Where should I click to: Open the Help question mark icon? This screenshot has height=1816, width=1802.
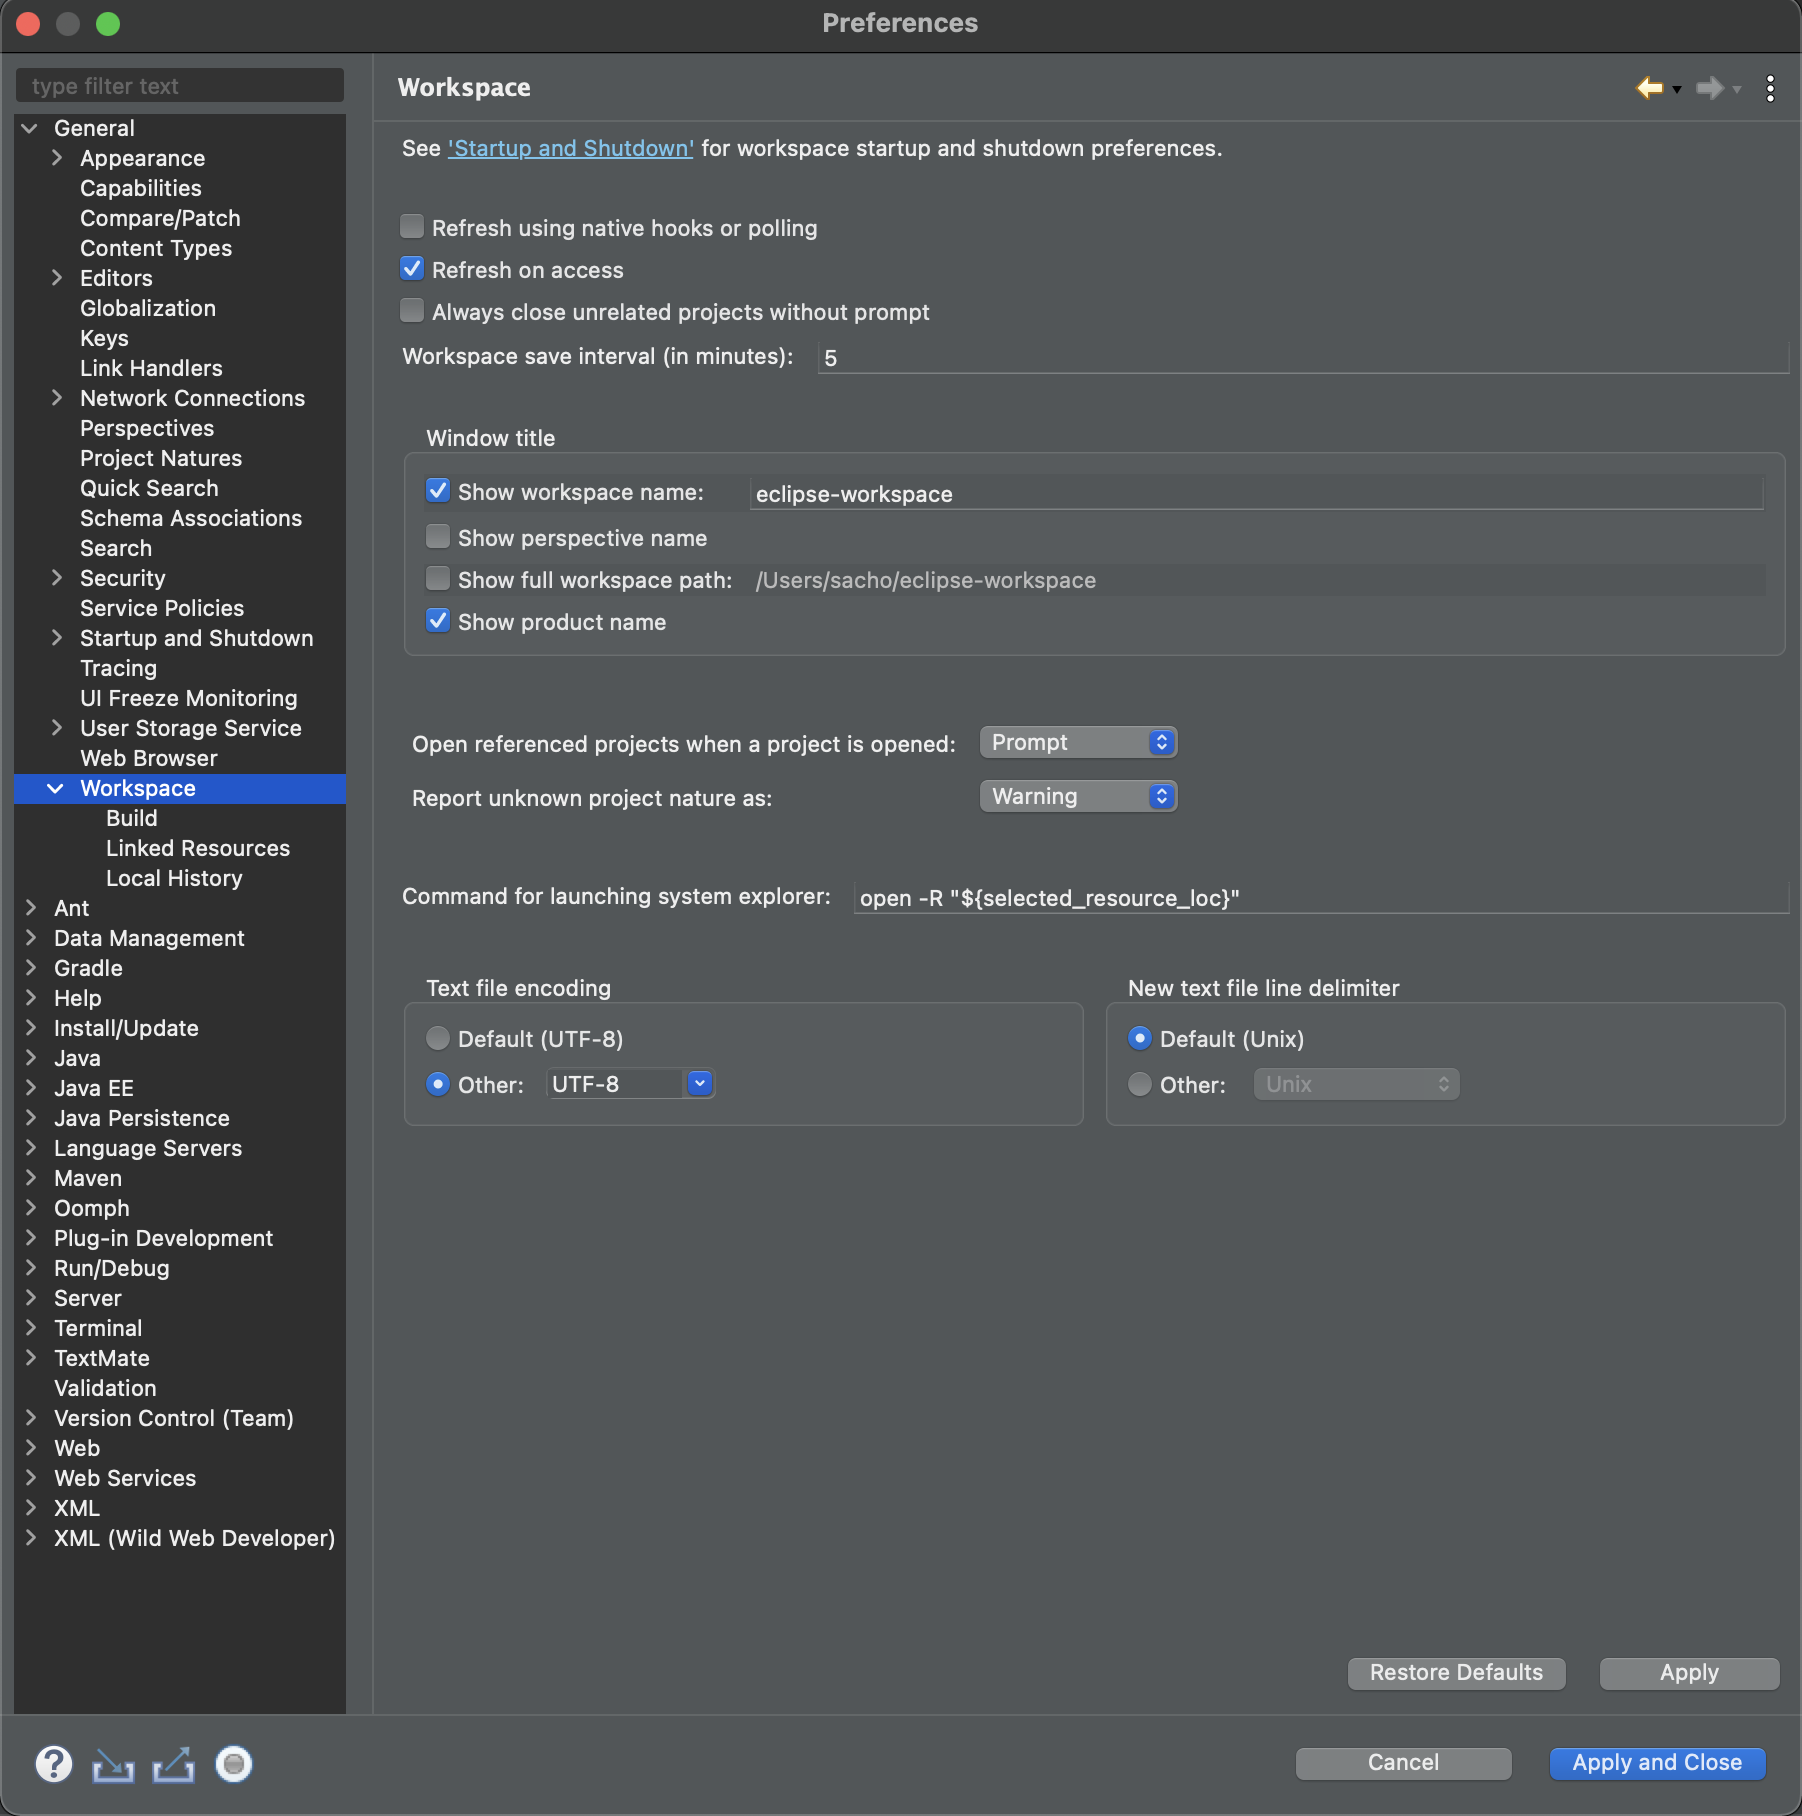pyautogui.click(x=54, y=1764)
